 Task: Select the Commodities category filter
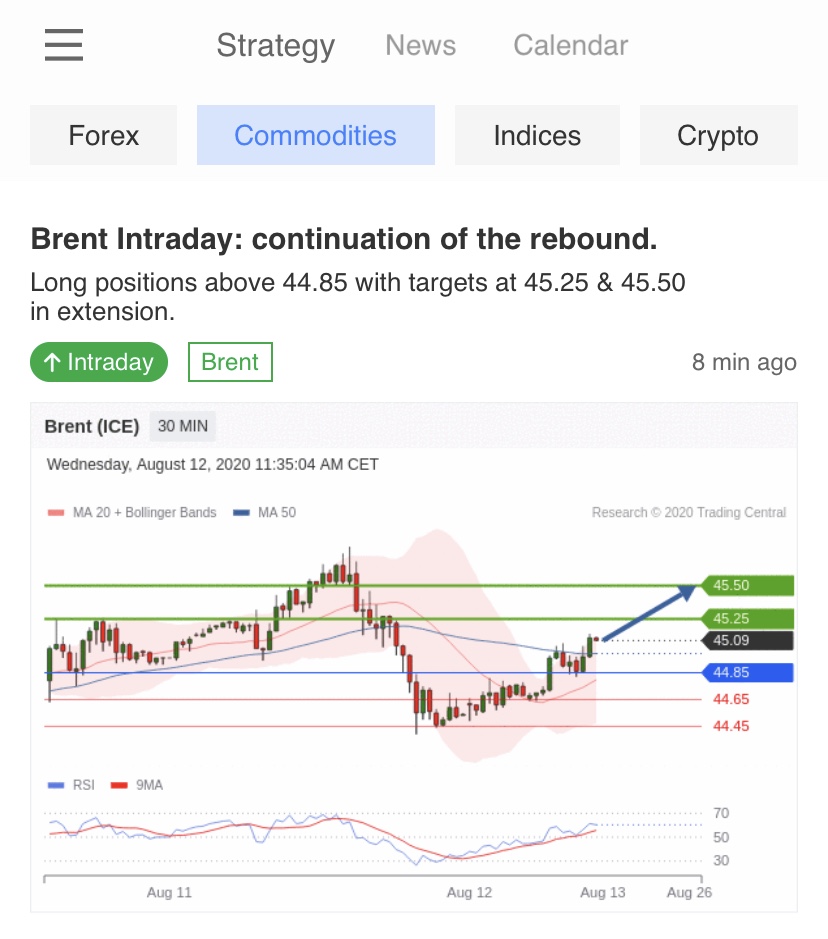click(315, 135)
